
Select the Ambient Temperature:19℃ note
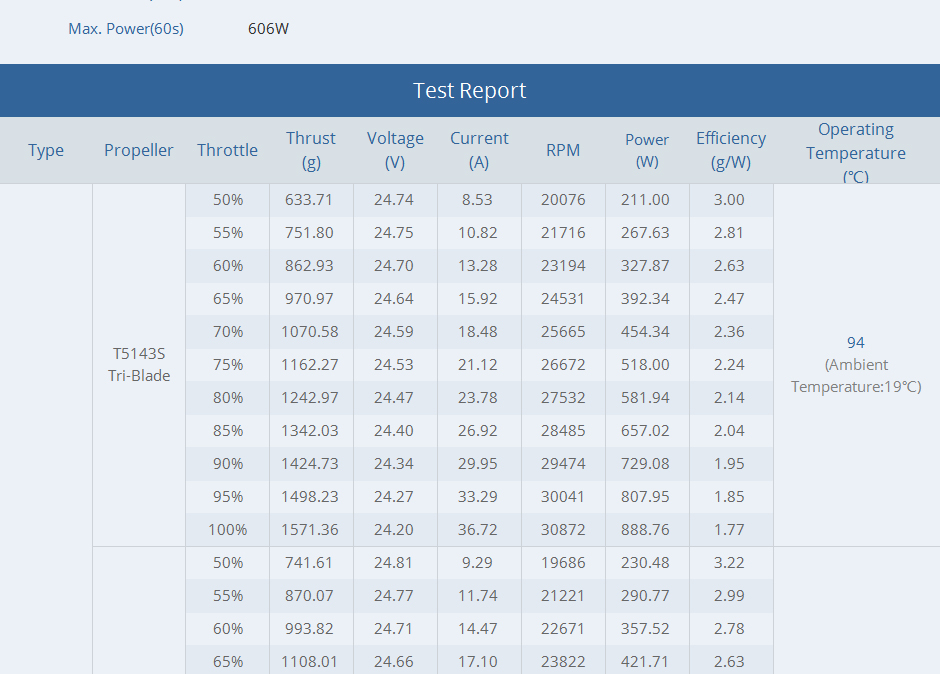855,376
